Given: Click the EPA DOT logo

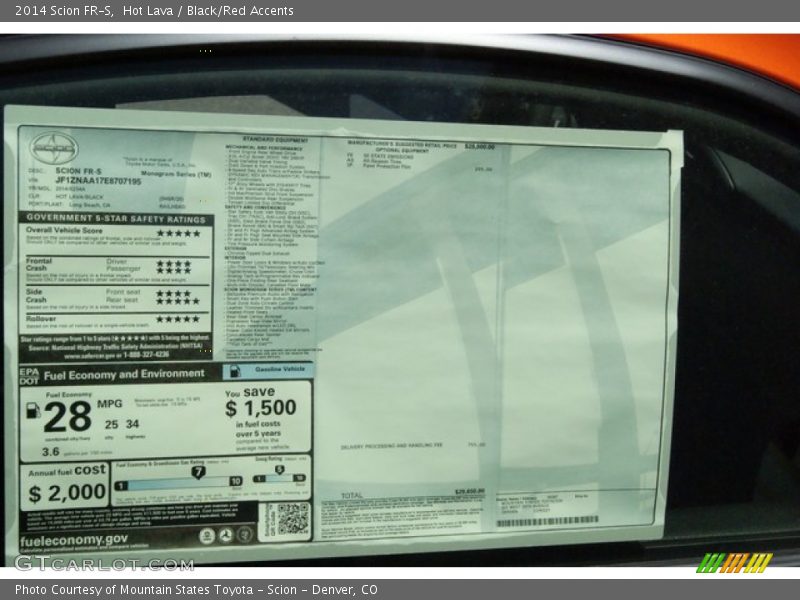Looking at the screenshot, I should pyautogui.click(x=29, y=376).
